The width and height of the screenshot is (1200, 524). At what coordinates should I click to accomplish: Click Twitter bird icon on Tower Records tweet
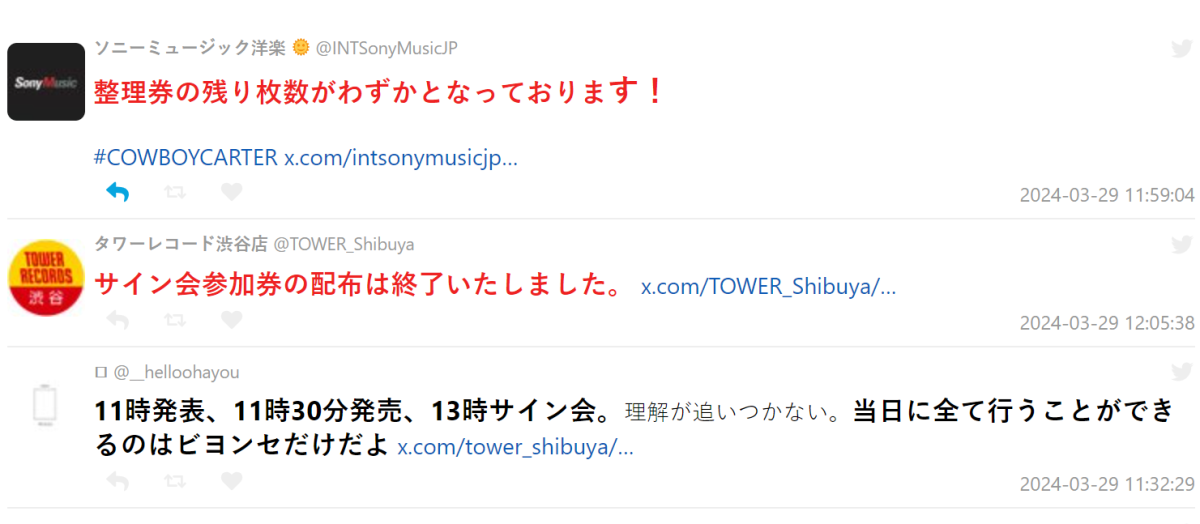coord(1181,244)
